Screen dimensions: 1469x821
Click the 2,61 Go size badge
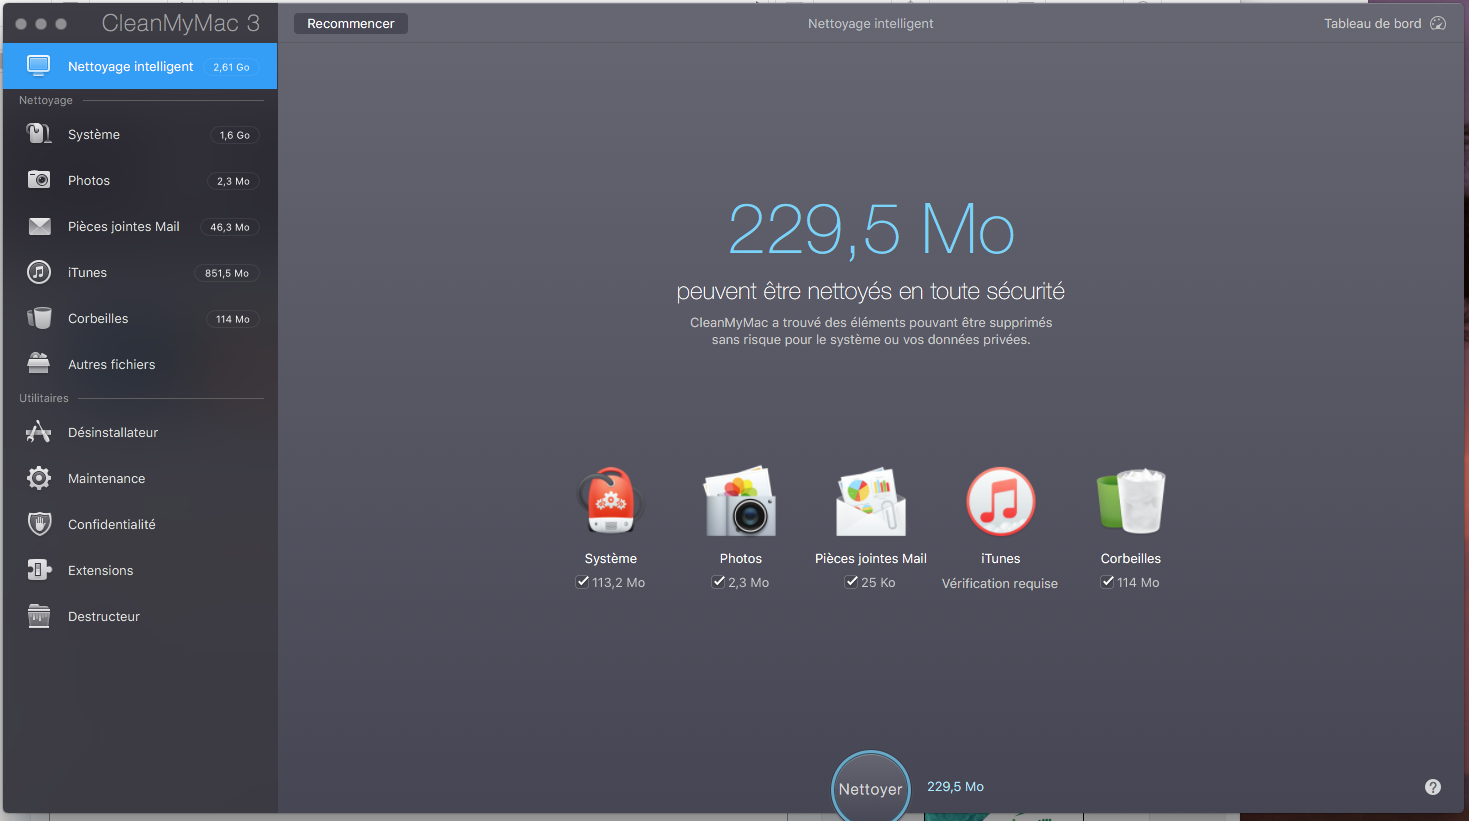coord(231,67)
